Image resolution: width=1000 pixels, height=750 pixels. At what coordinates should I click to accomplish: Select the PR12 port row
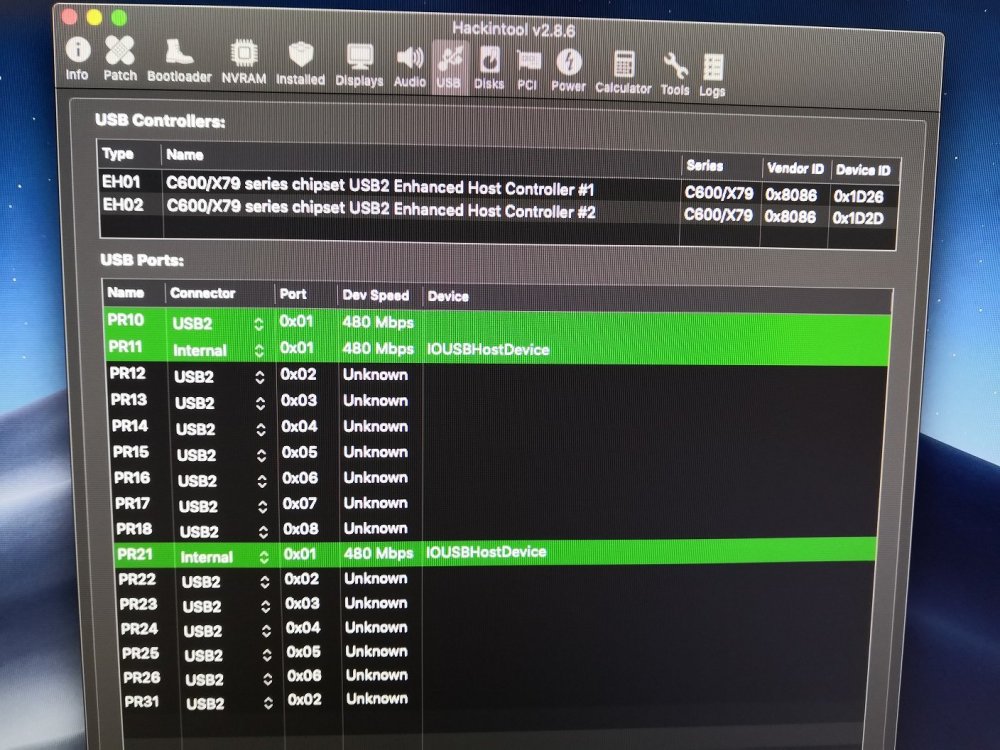point(496,375)
